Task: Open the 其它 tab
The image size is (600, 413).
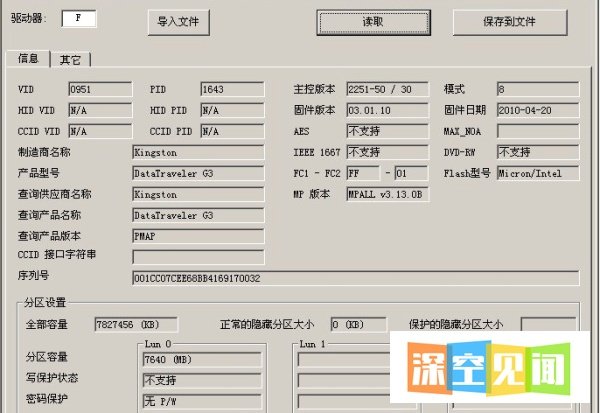Action: (70, 60)
